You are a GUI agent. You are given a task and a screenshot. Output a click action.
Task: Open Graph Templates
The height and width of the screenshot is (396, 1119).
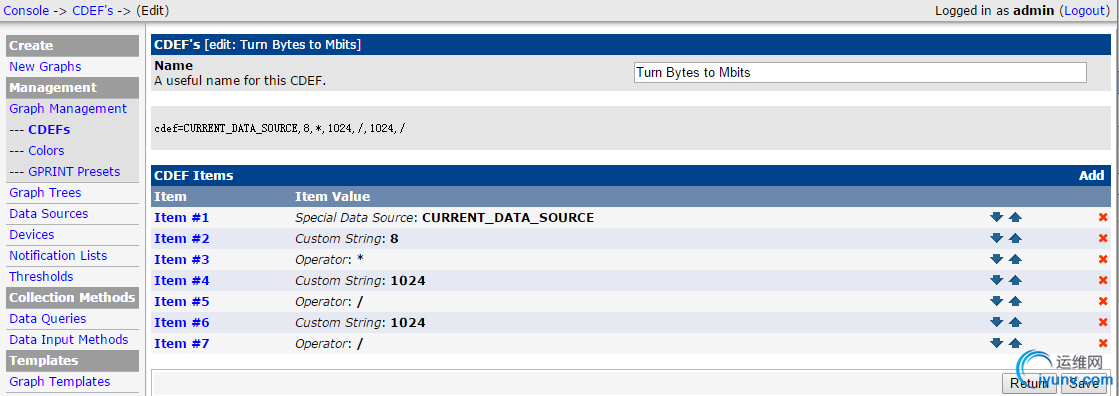click(x=60, y=382)
